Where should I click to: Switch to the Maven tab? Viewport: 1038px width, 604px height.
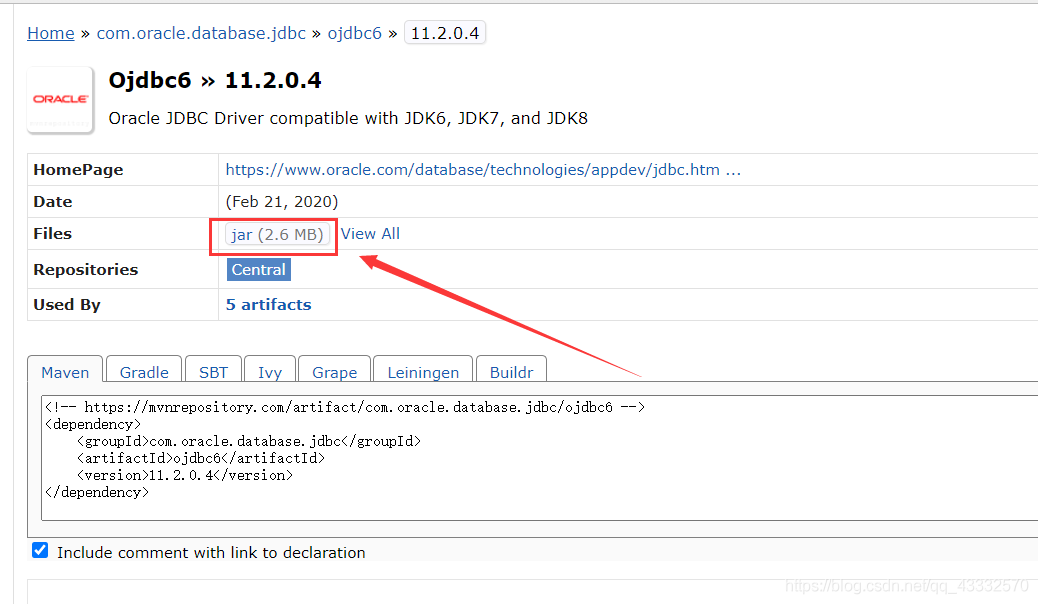(x=65, y=371)
